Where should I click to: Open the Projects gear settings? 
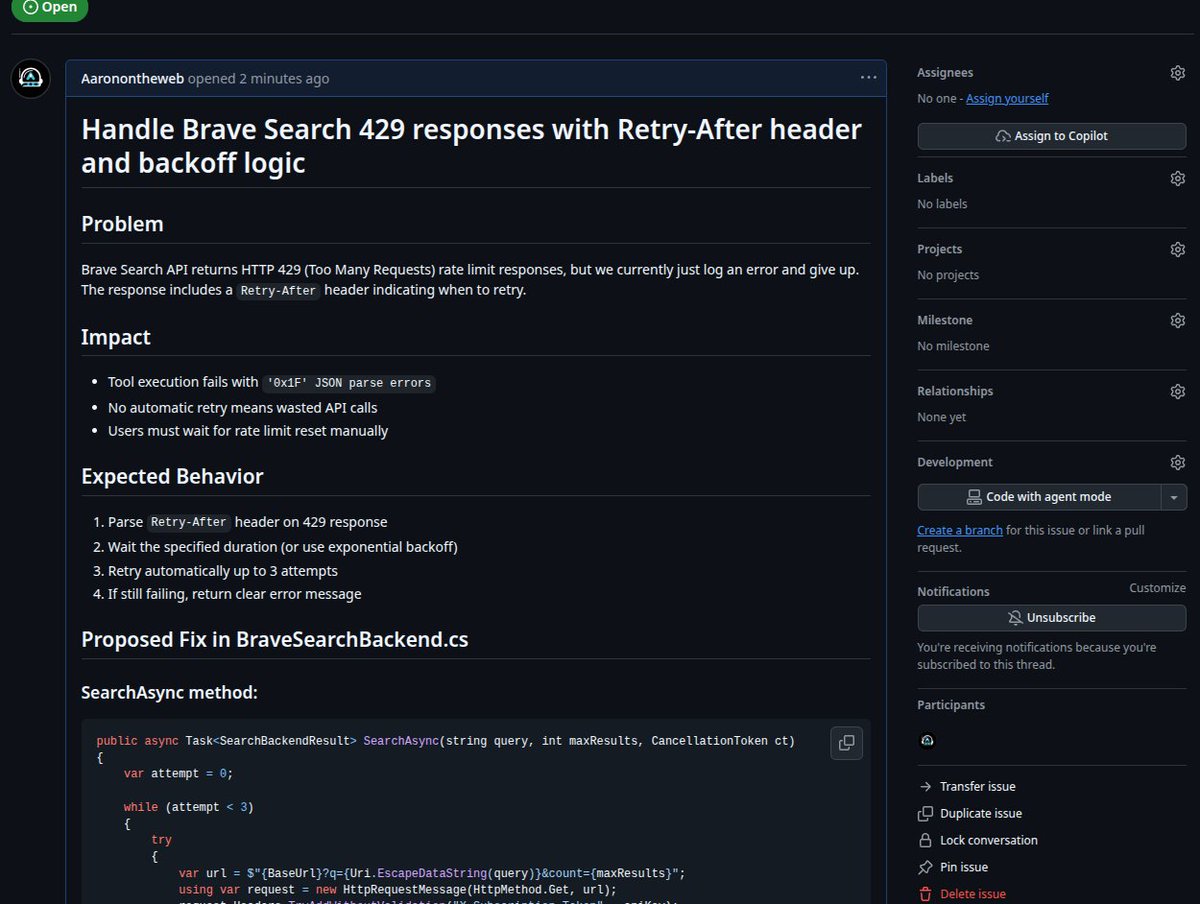pyautogui.click(x=1177, y=249)
